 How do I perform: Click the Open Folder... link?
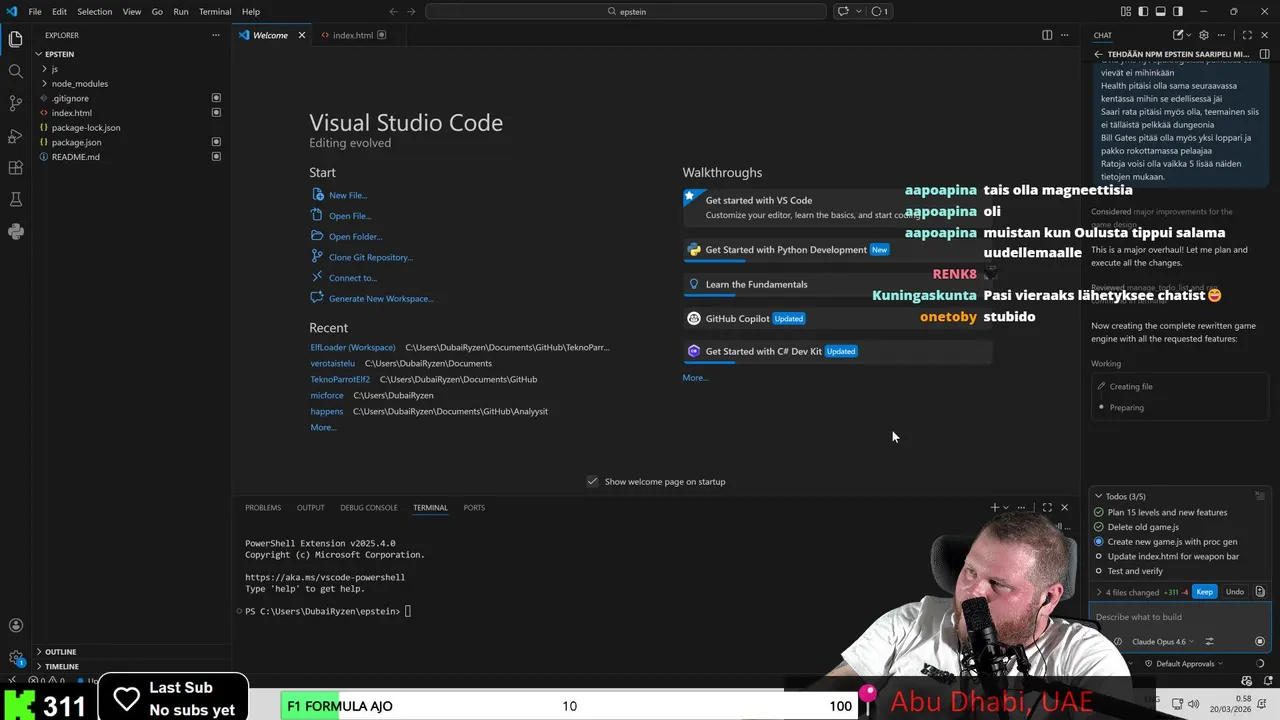356,237
